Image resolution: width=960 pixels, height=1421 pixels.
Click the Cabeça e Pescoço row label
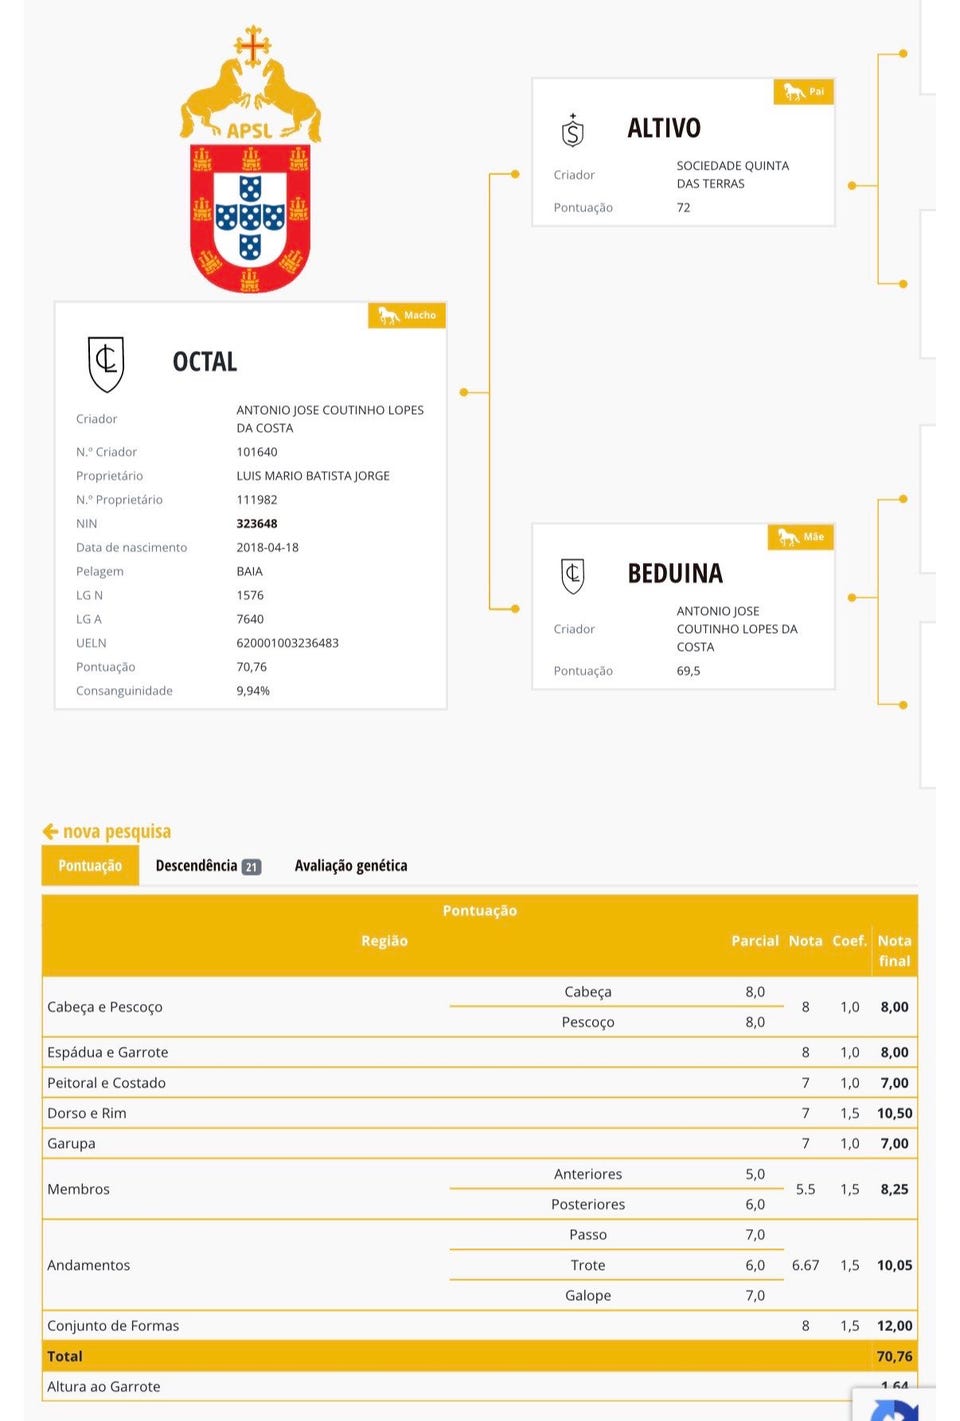tap(105, 1007)
